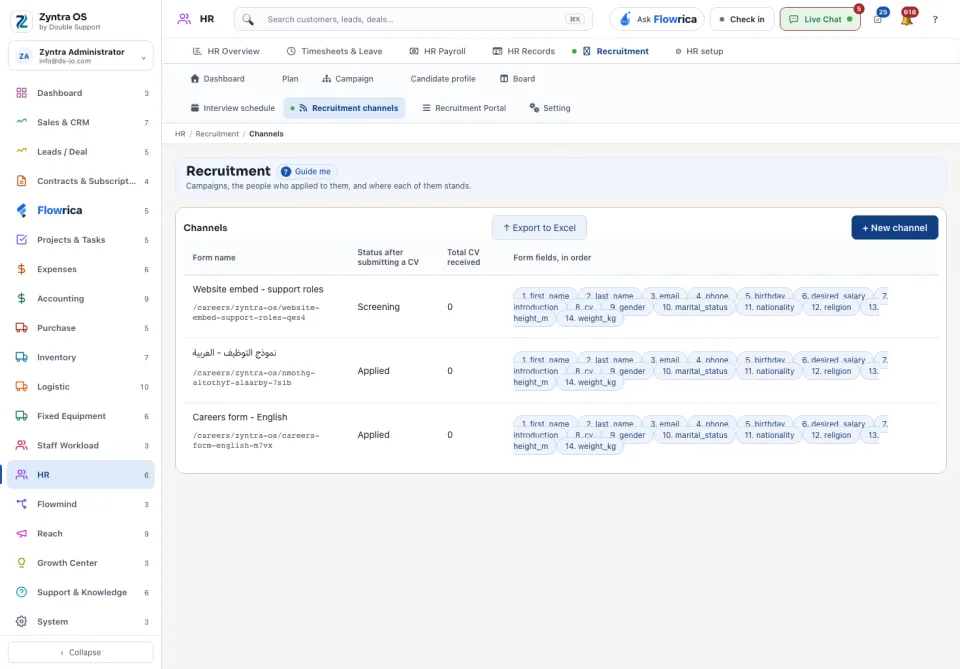Click the help question mark icon
The image size is (960, 669).
[x=935, y=20]
